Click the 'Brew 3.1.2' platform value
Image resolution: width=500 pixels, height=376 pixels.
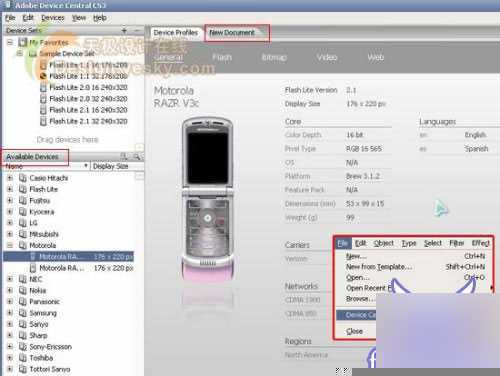click(363, 176)
